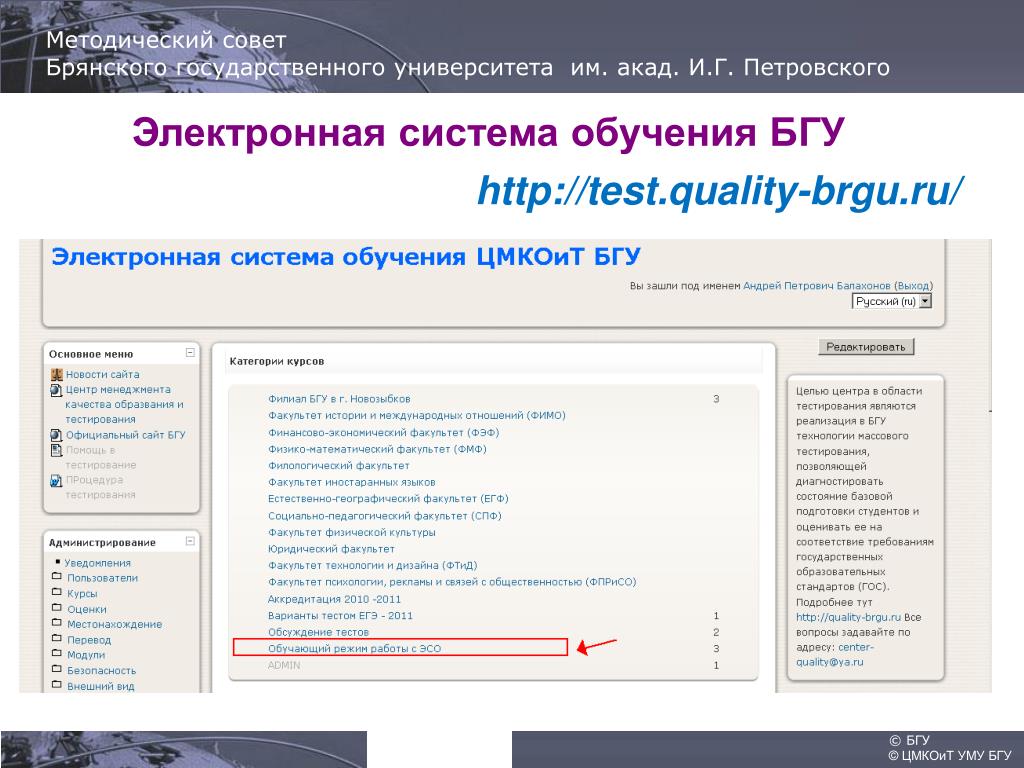Expand Перевод in administration menu
Image resolution: width=1024 pixels, height=768 pixels.
(89, 640)
